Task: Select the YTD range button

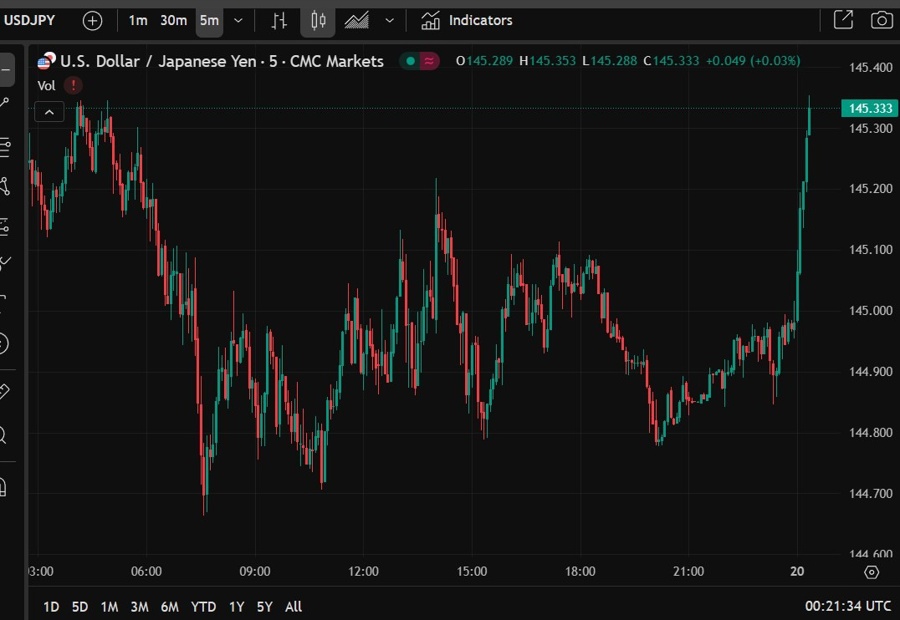Action: (x=203, y=607)
